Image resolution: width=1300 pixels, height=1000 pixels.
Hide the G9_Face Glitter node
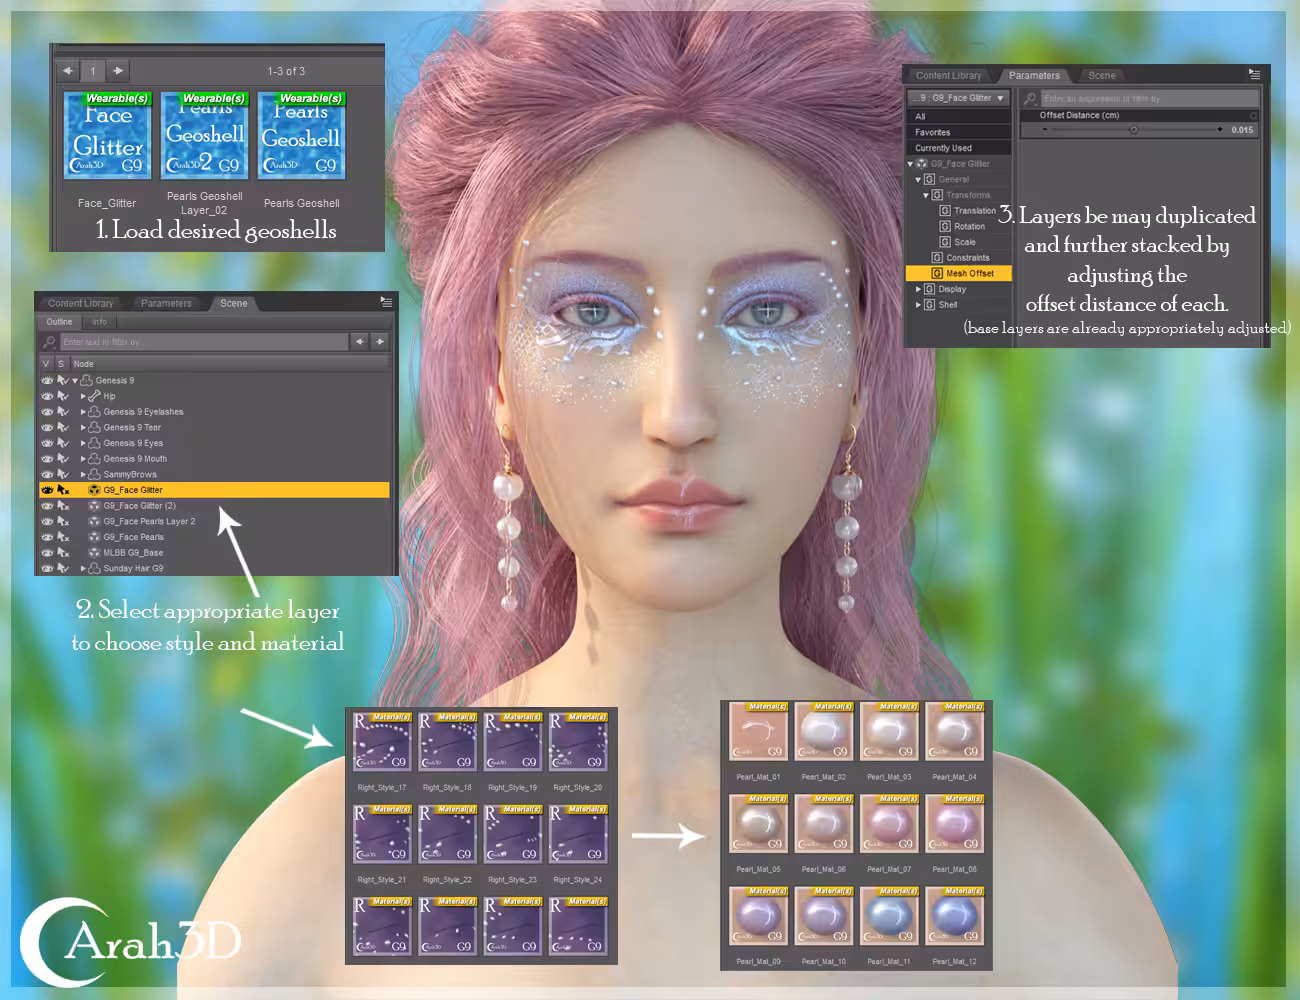click(47, 490)
